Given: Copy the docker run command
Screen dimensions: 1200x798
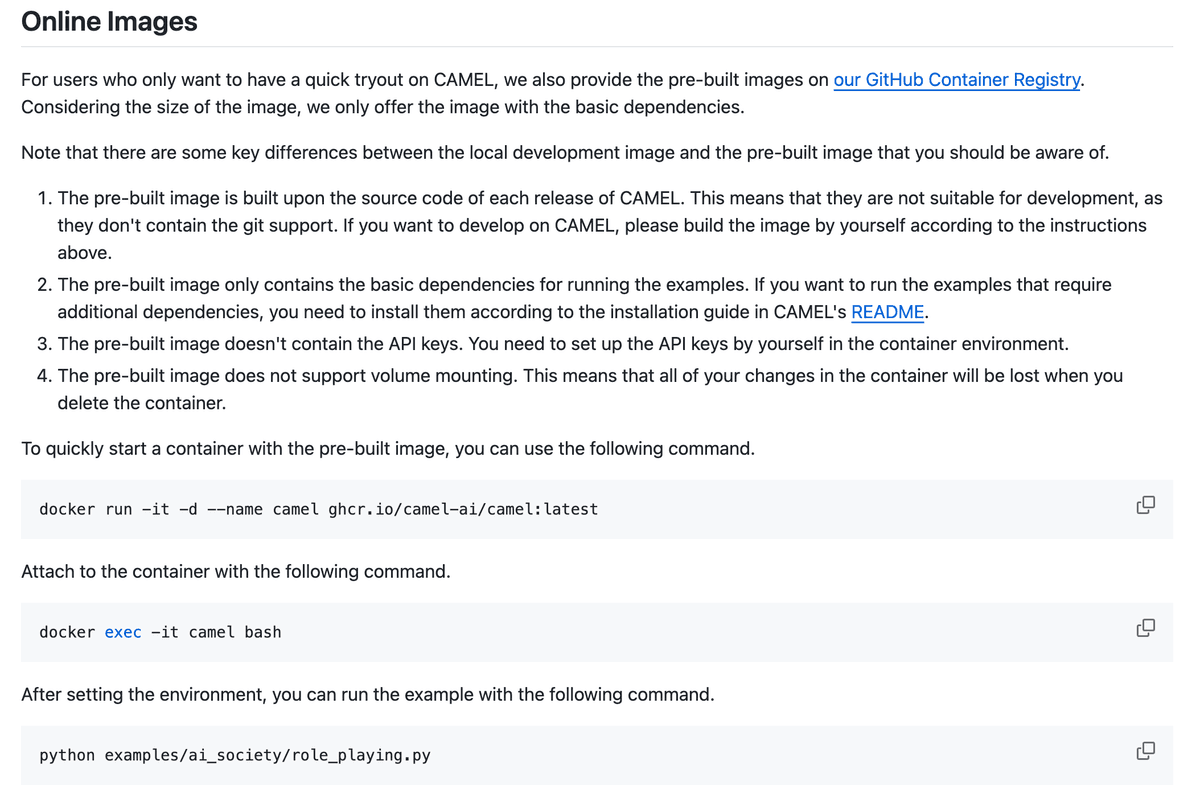Looking at the screenshot, I should [1145, 505].
